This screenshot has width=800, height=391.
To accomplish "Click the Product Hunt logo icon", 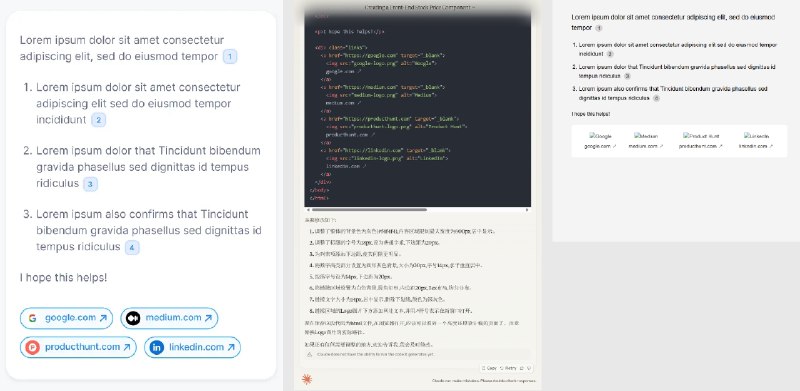I will [x=32, y=348].
